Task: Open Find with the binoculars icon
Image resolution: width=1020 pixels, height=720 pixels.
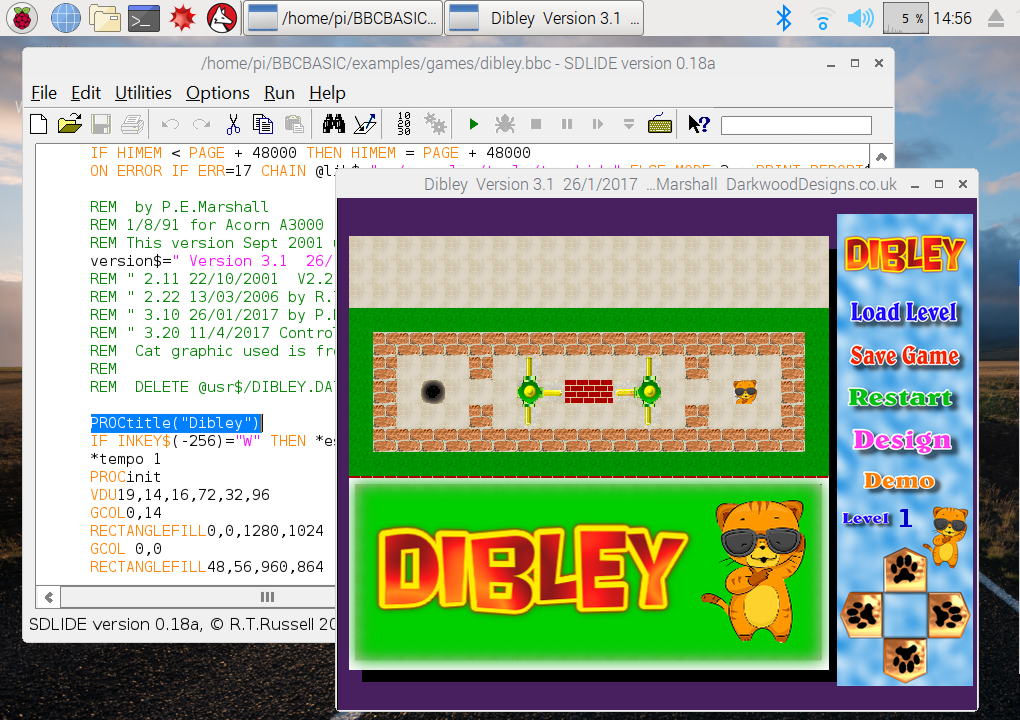Action: click(x=333, y=124)
